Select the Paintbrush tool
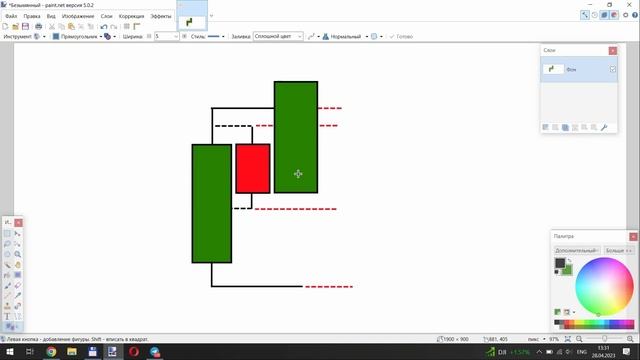640x360 pixels. coord(7,285)
